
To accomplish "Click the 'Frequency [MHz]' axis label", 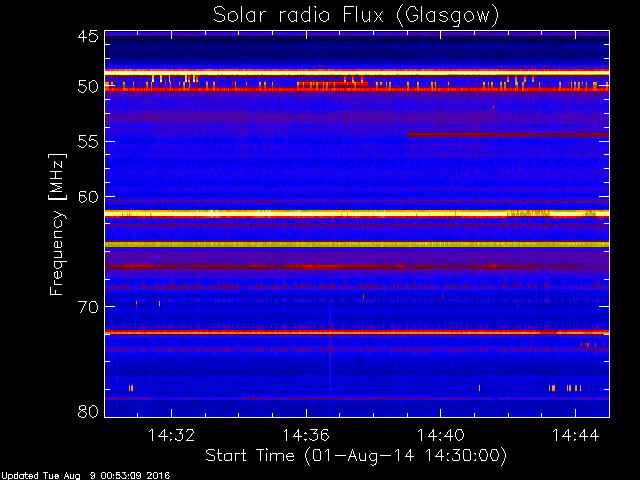I will (x=57, y=224).
